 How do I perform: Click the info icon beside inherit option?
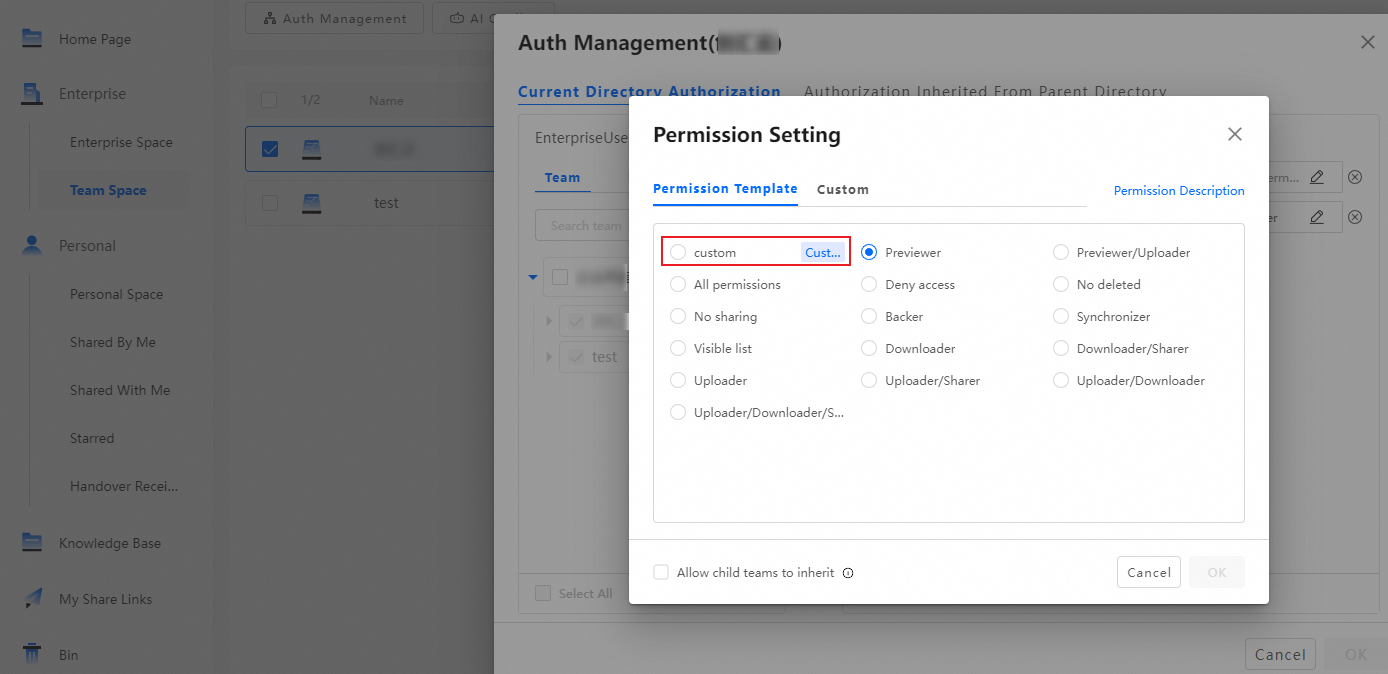click(x=848, y=573)
